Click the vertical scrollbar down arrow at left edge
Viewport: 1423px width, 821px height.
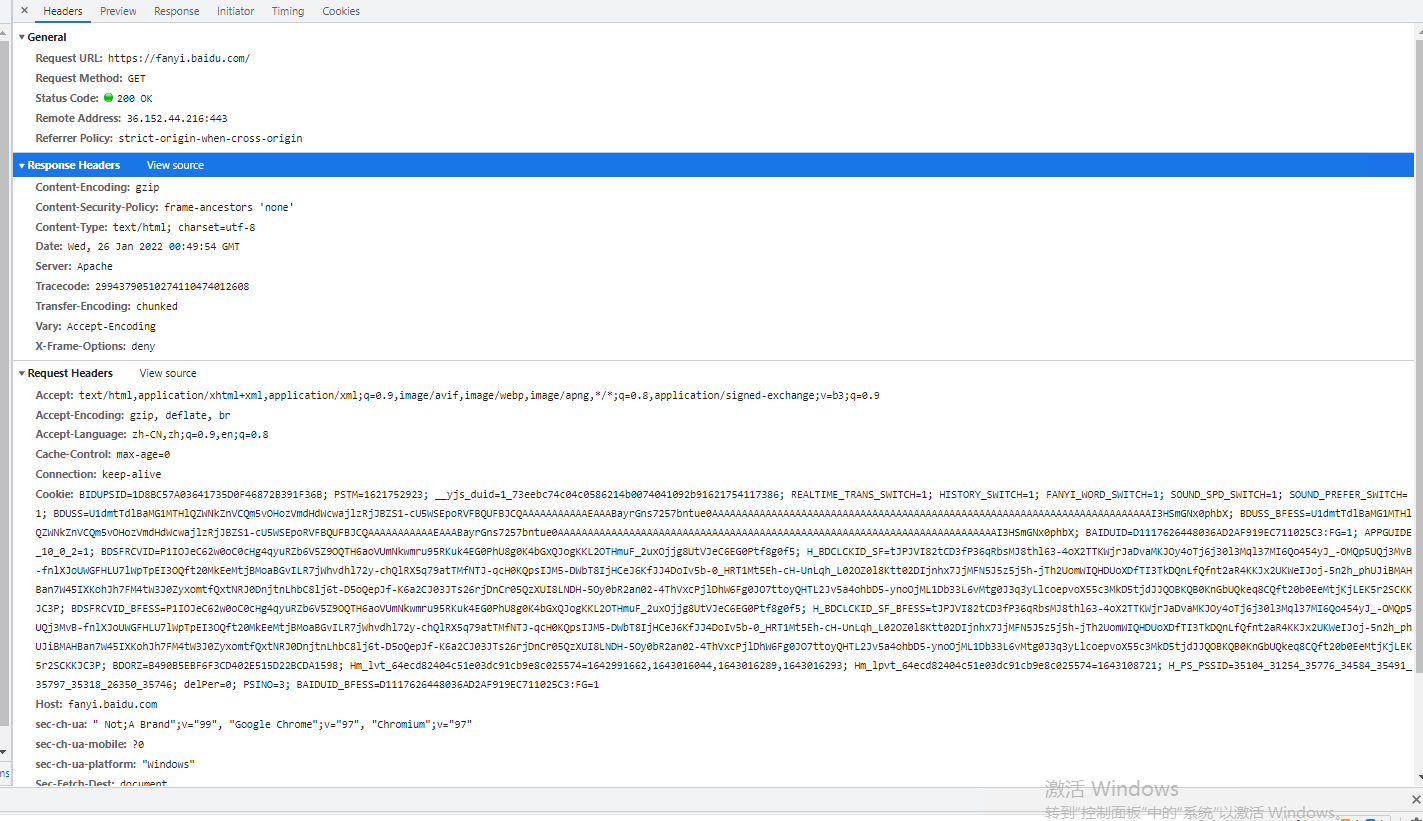[4, 752]
